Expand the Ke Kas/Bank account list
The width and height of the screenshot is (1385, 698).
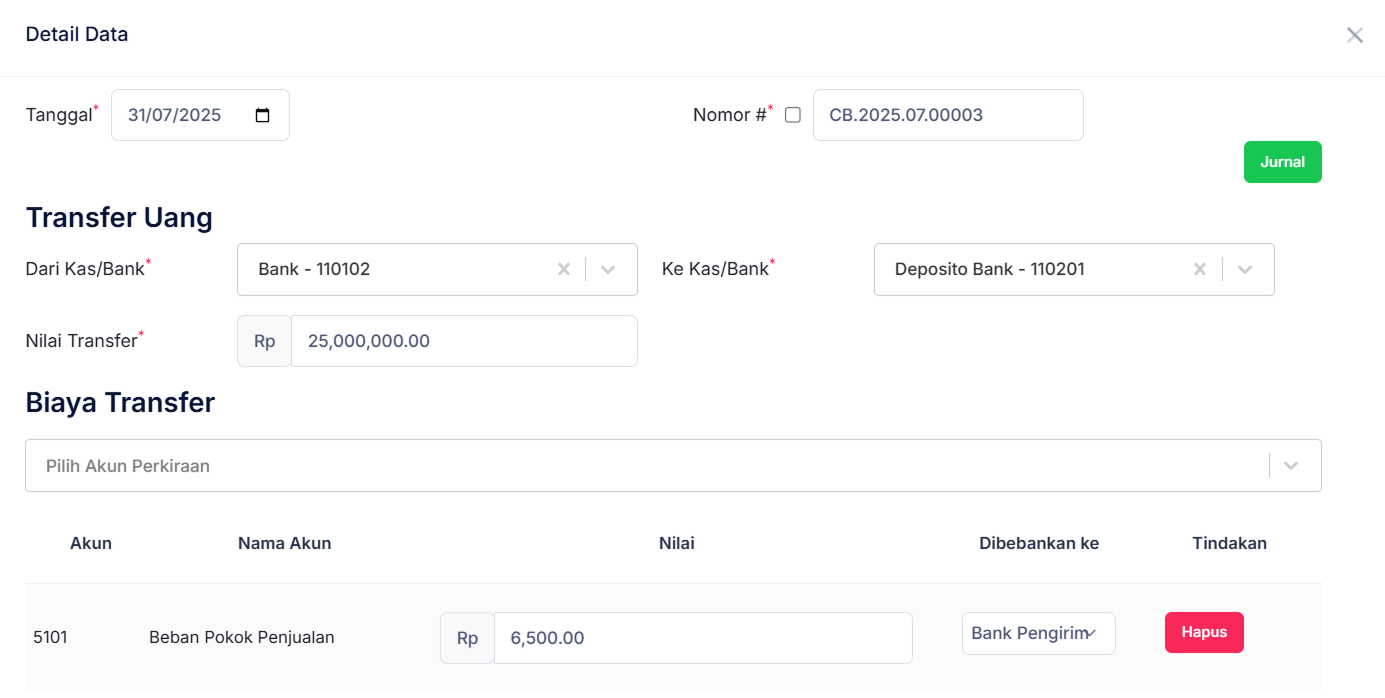point(1245,268)
